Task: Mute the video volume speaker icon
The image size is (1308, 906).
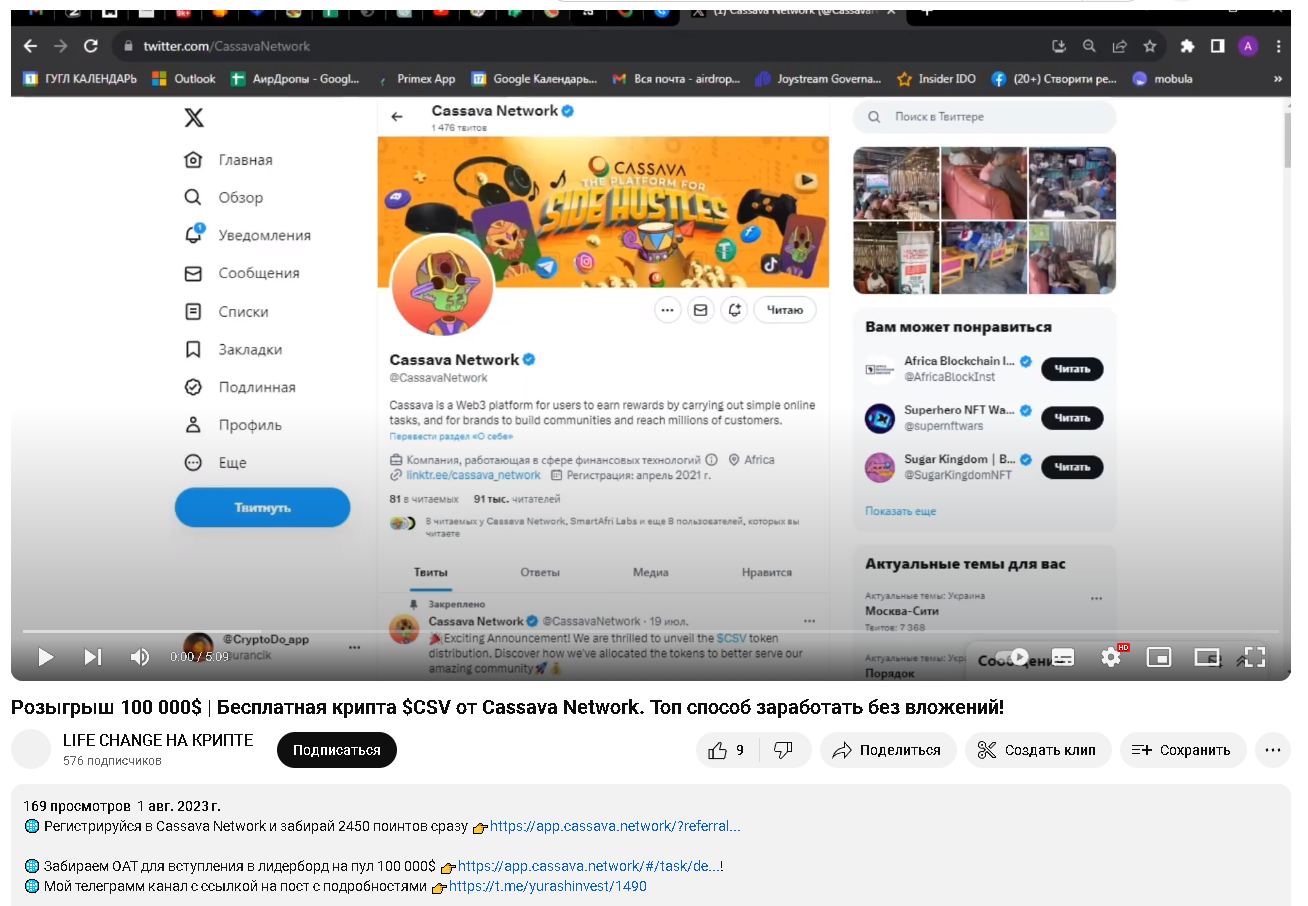Action: (140, 657)
